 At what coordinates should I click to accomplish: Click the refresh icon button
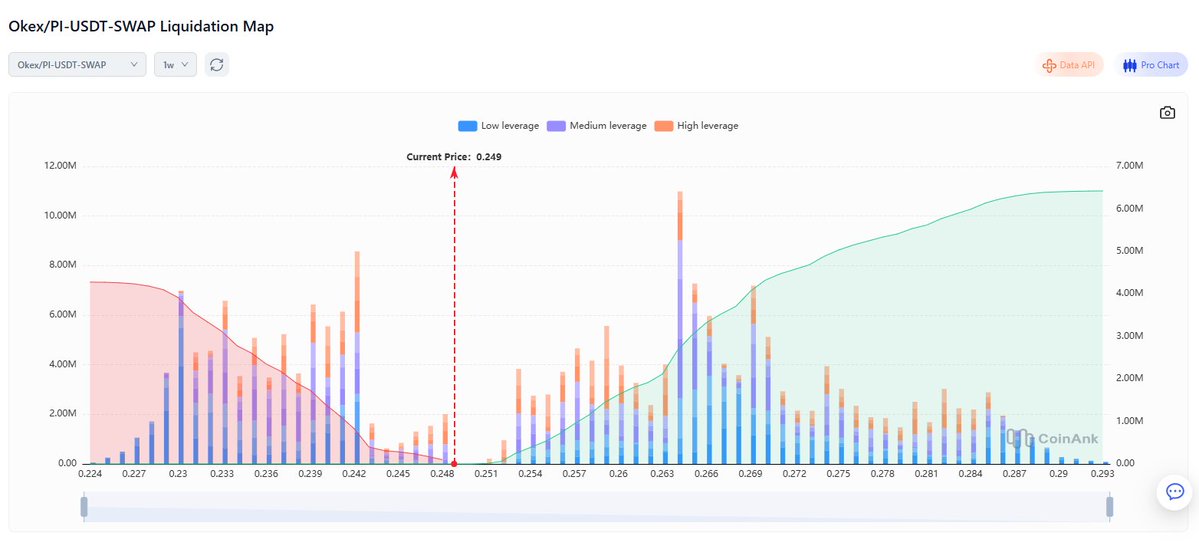[216, 64]
